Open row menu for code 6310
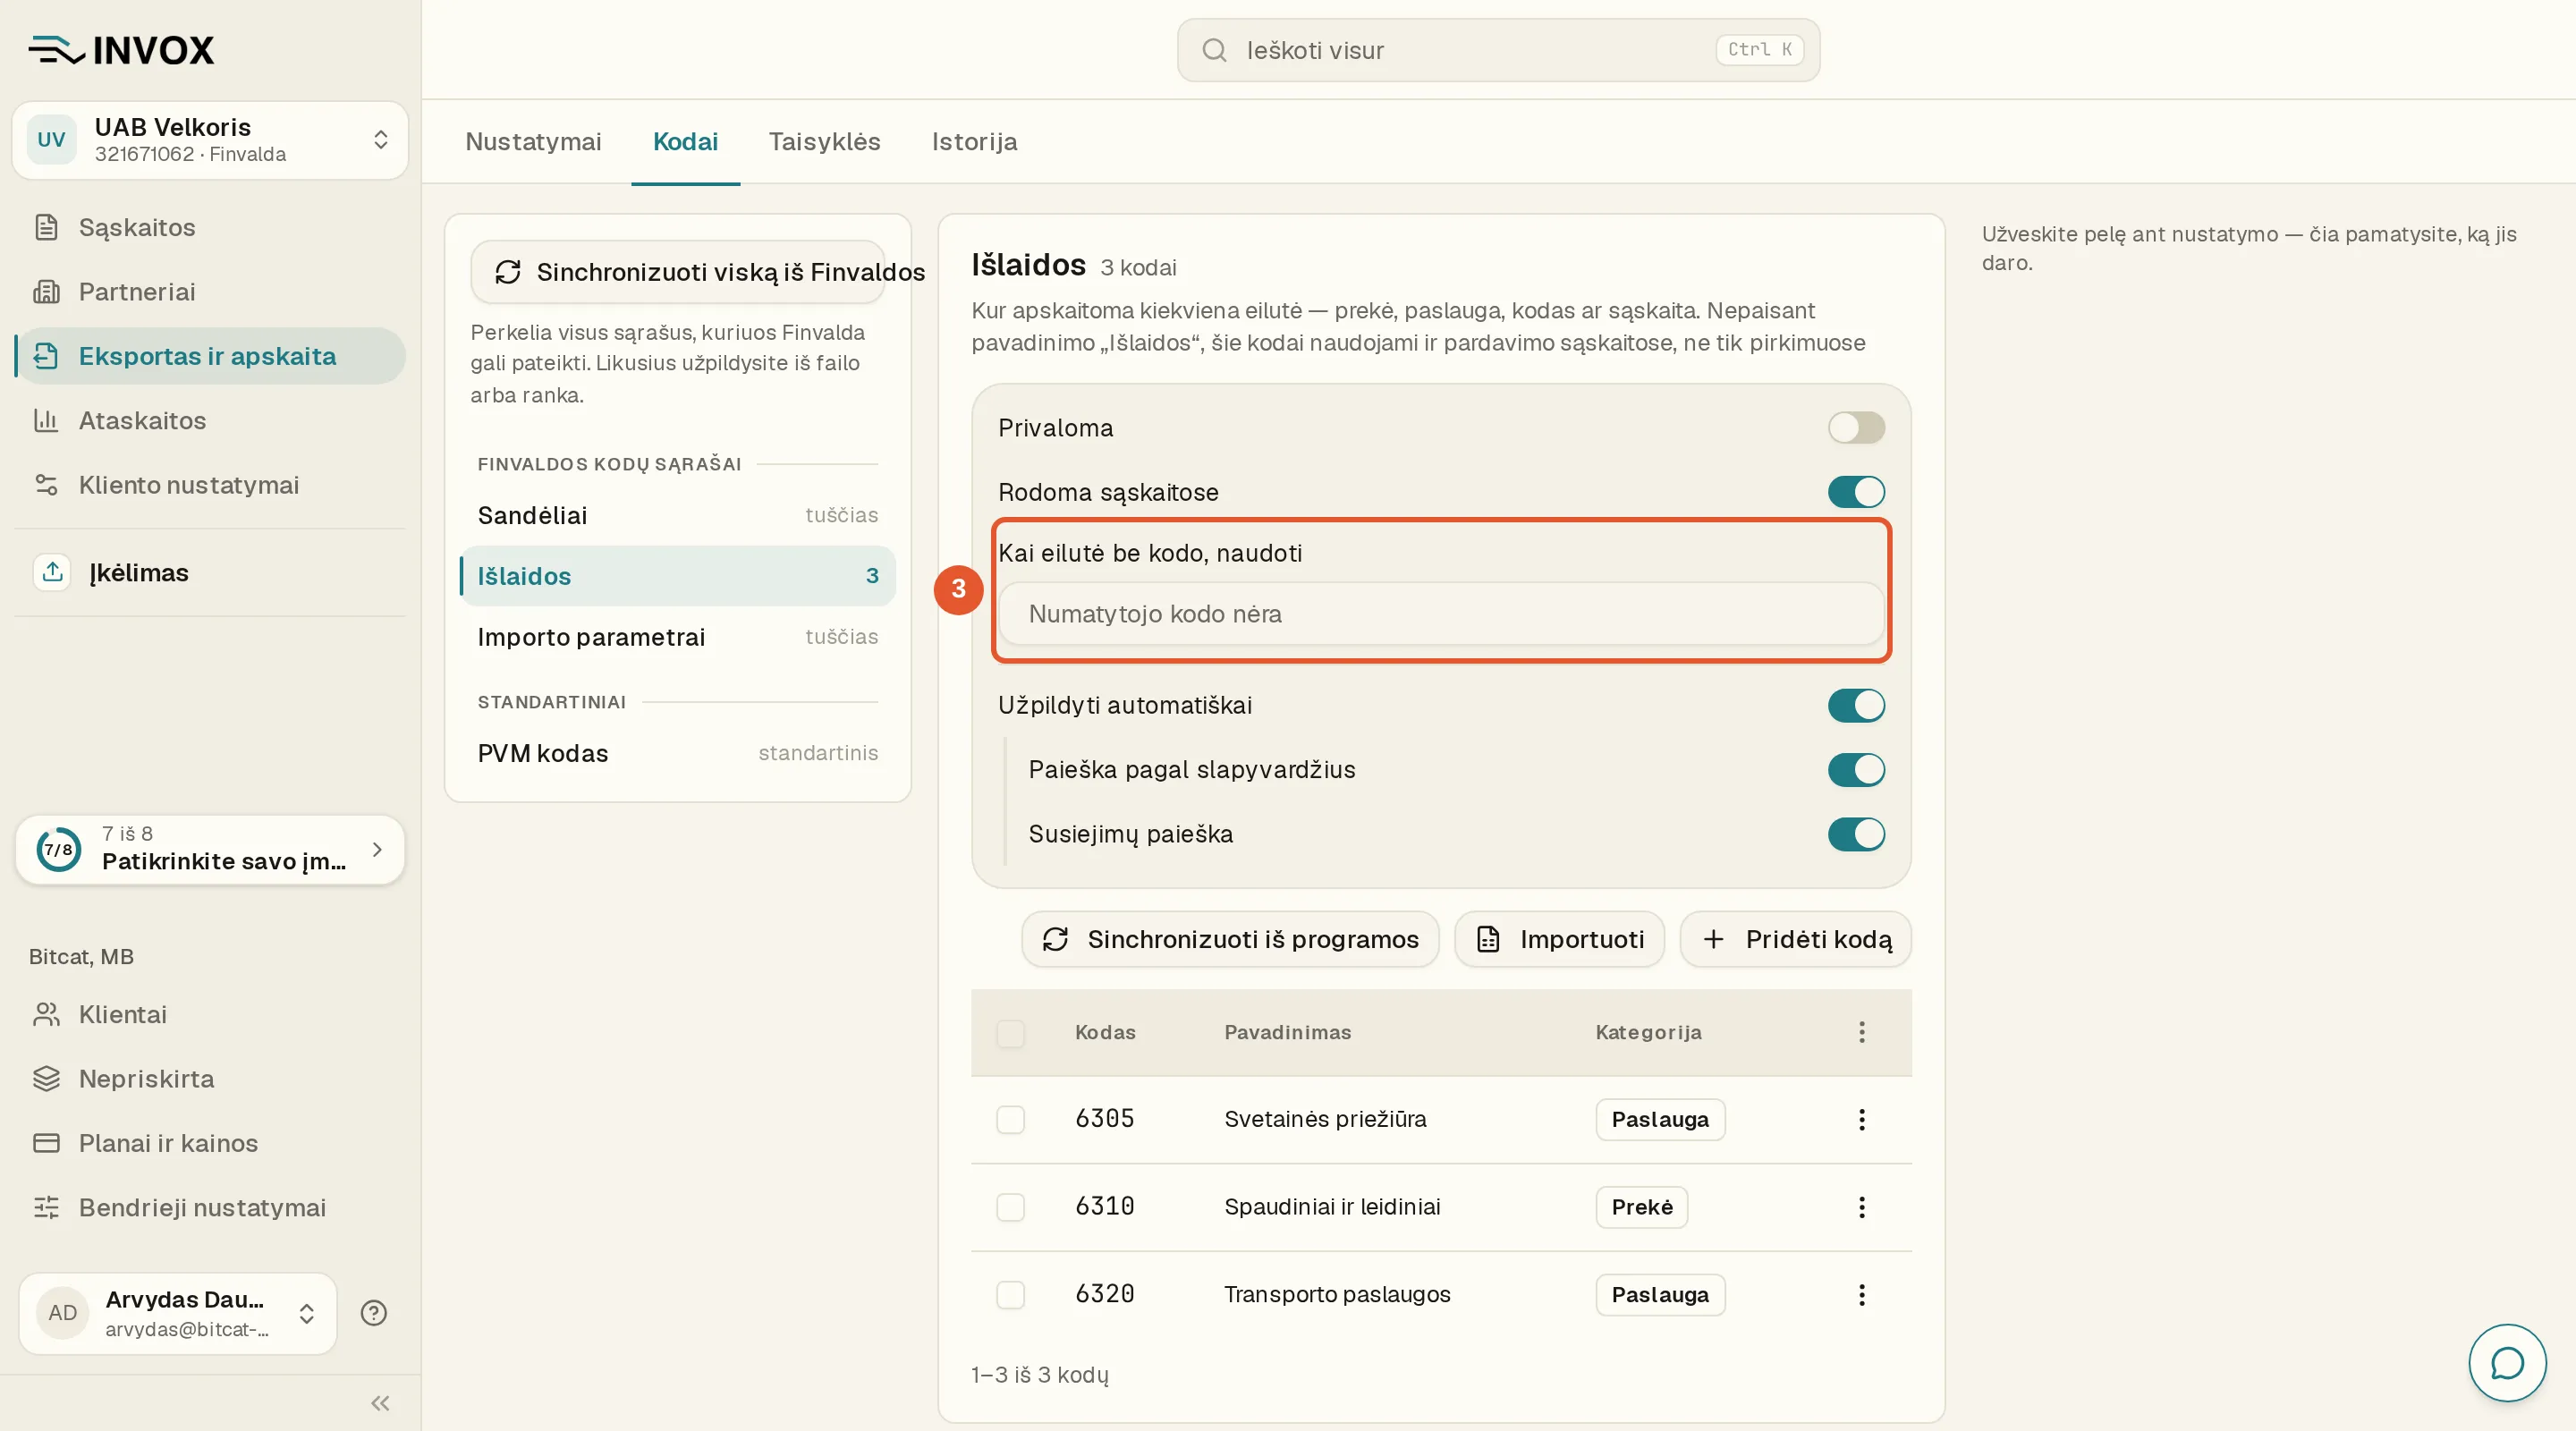The height and width of the screenshot is (1431, 2576). pyautogui.click(x=1861, y=1207)
